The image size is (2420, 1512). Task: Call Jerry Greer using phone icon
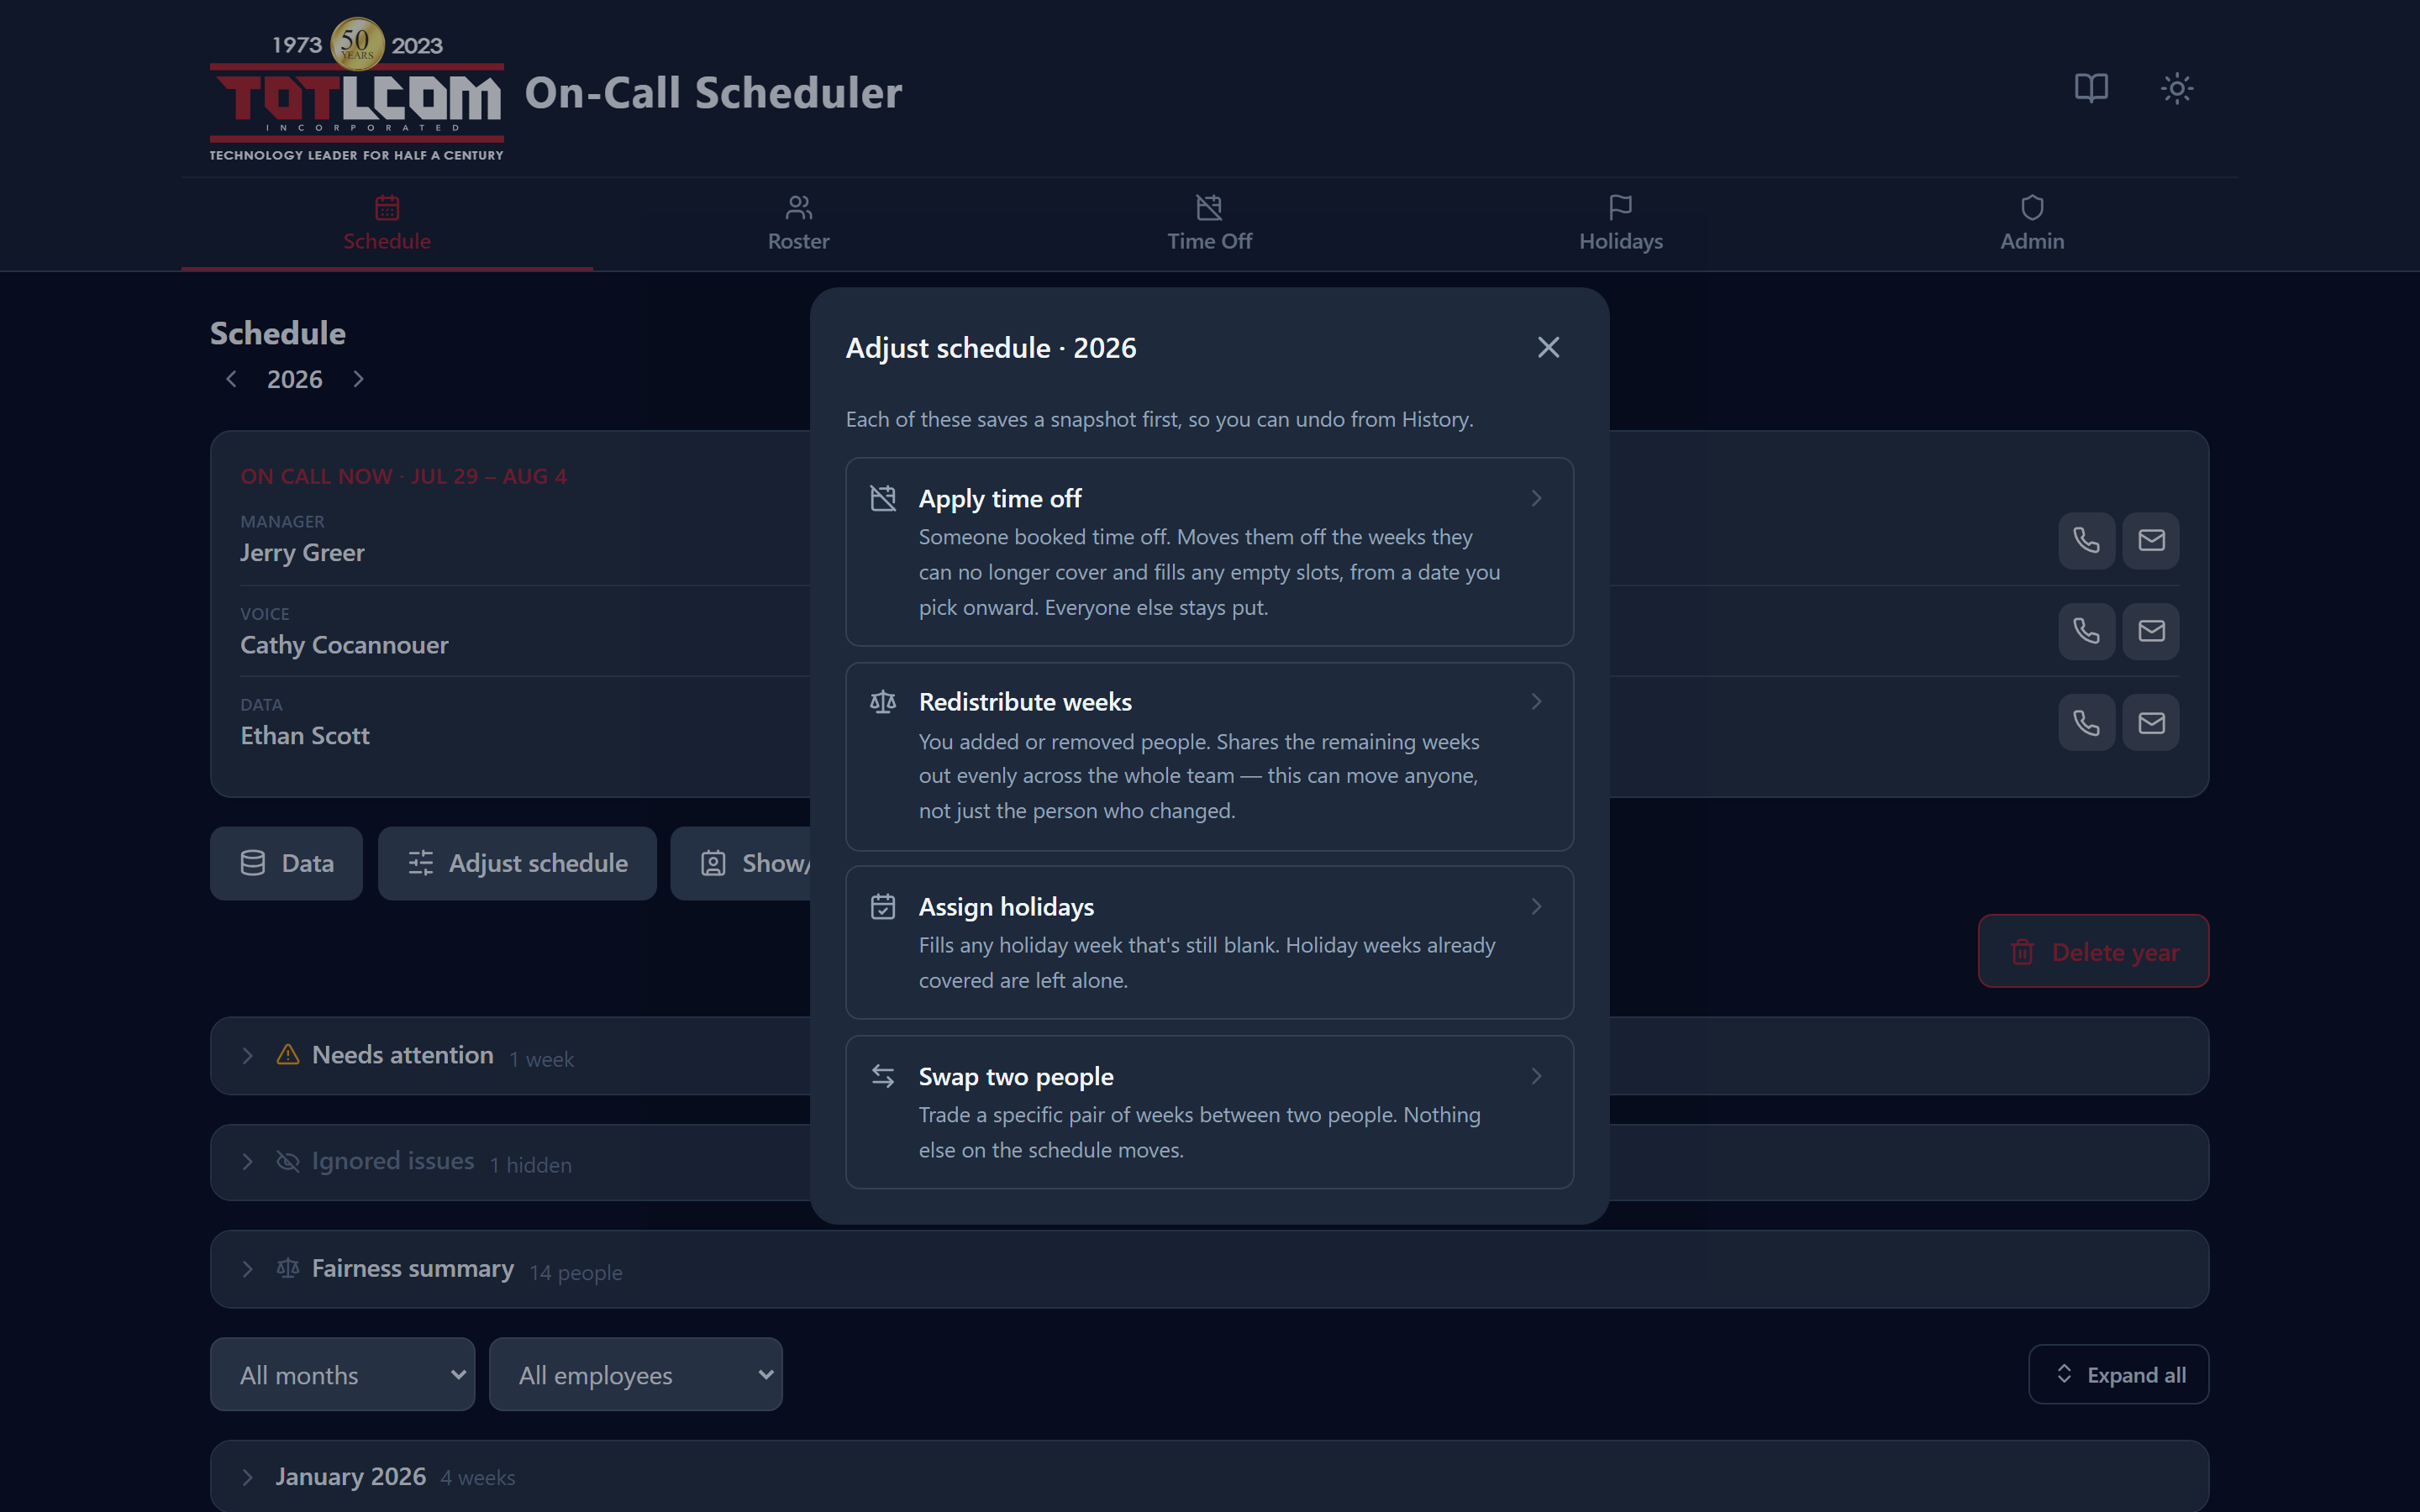[x=2086, y=540]
